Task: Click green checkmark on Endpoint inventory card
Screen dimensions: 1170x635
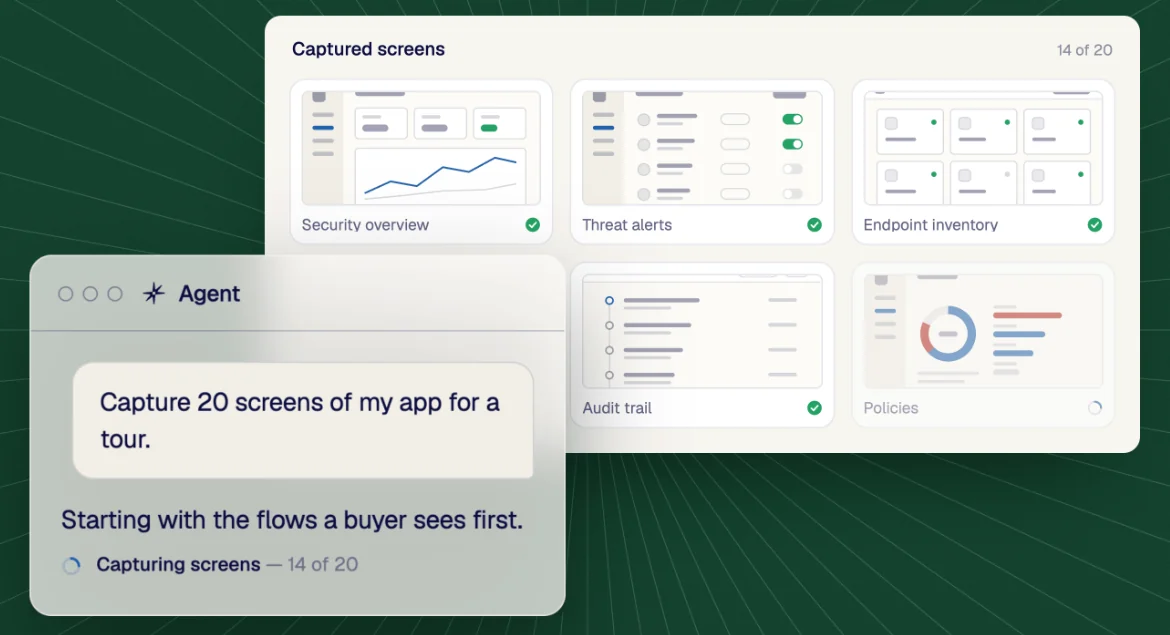Action: click(1095, 225)
